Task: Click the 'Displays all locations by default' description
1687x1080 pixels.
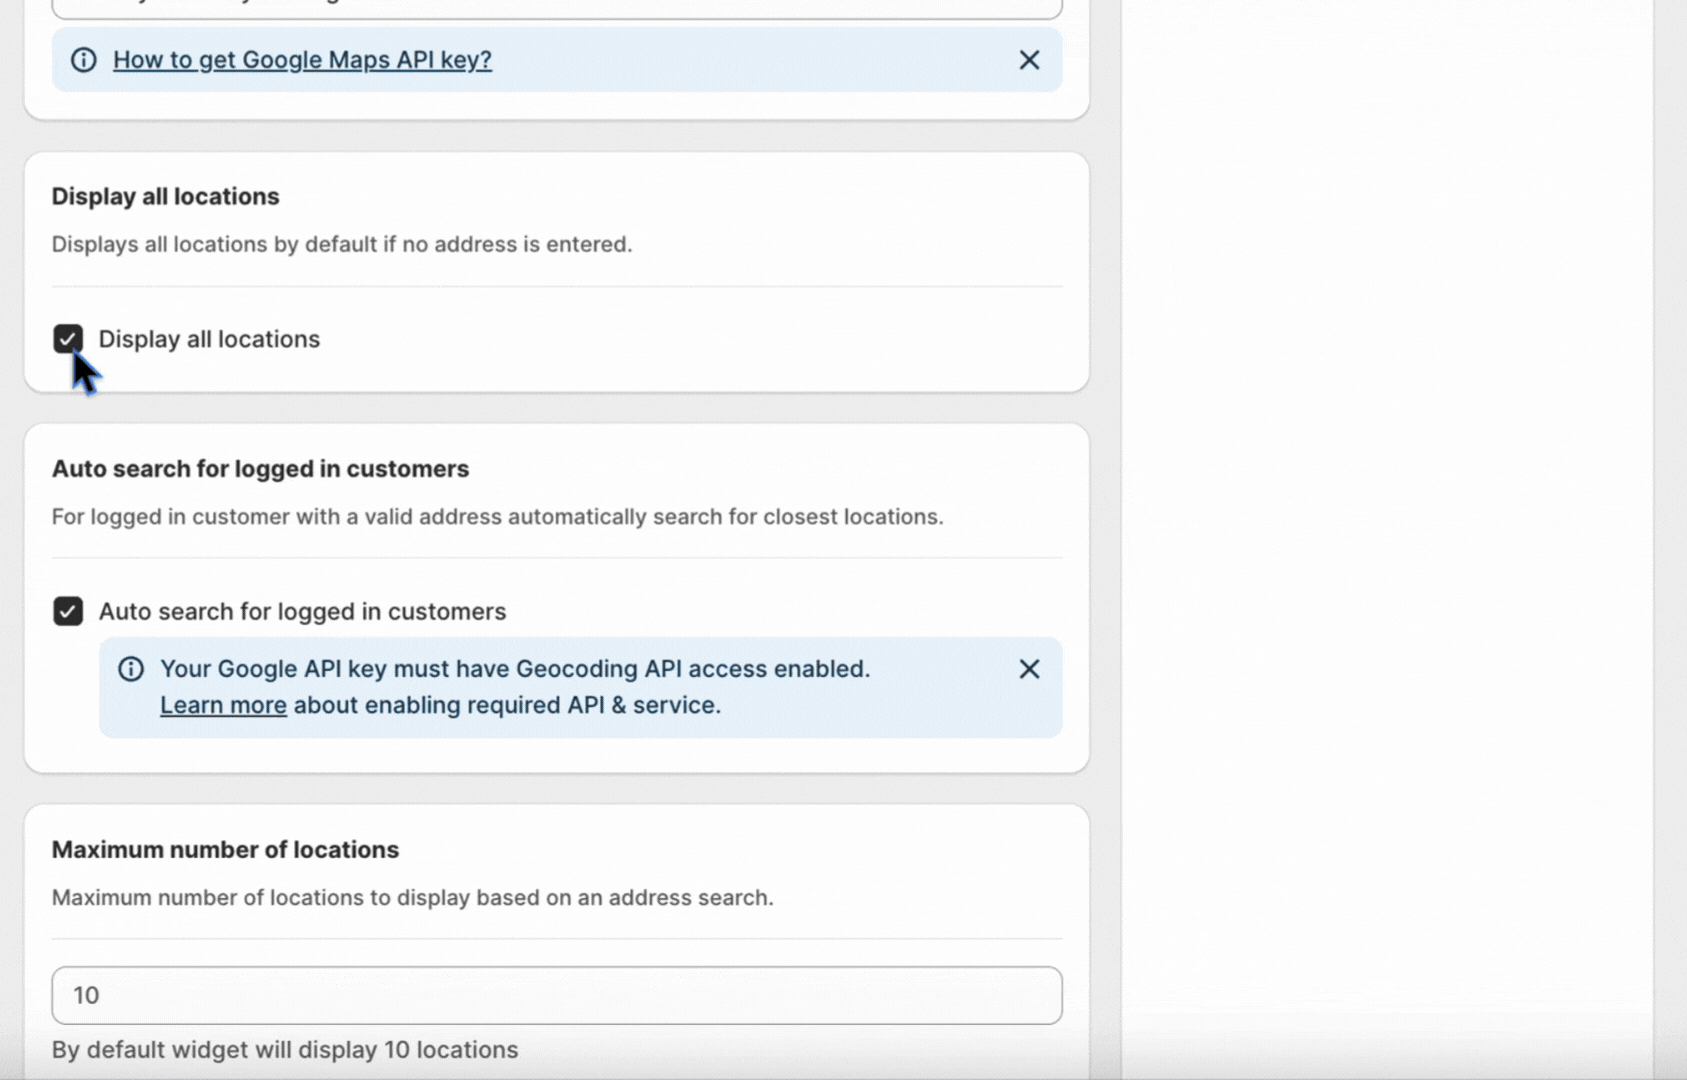Action: pyautogui.click(x=341, y=244)
